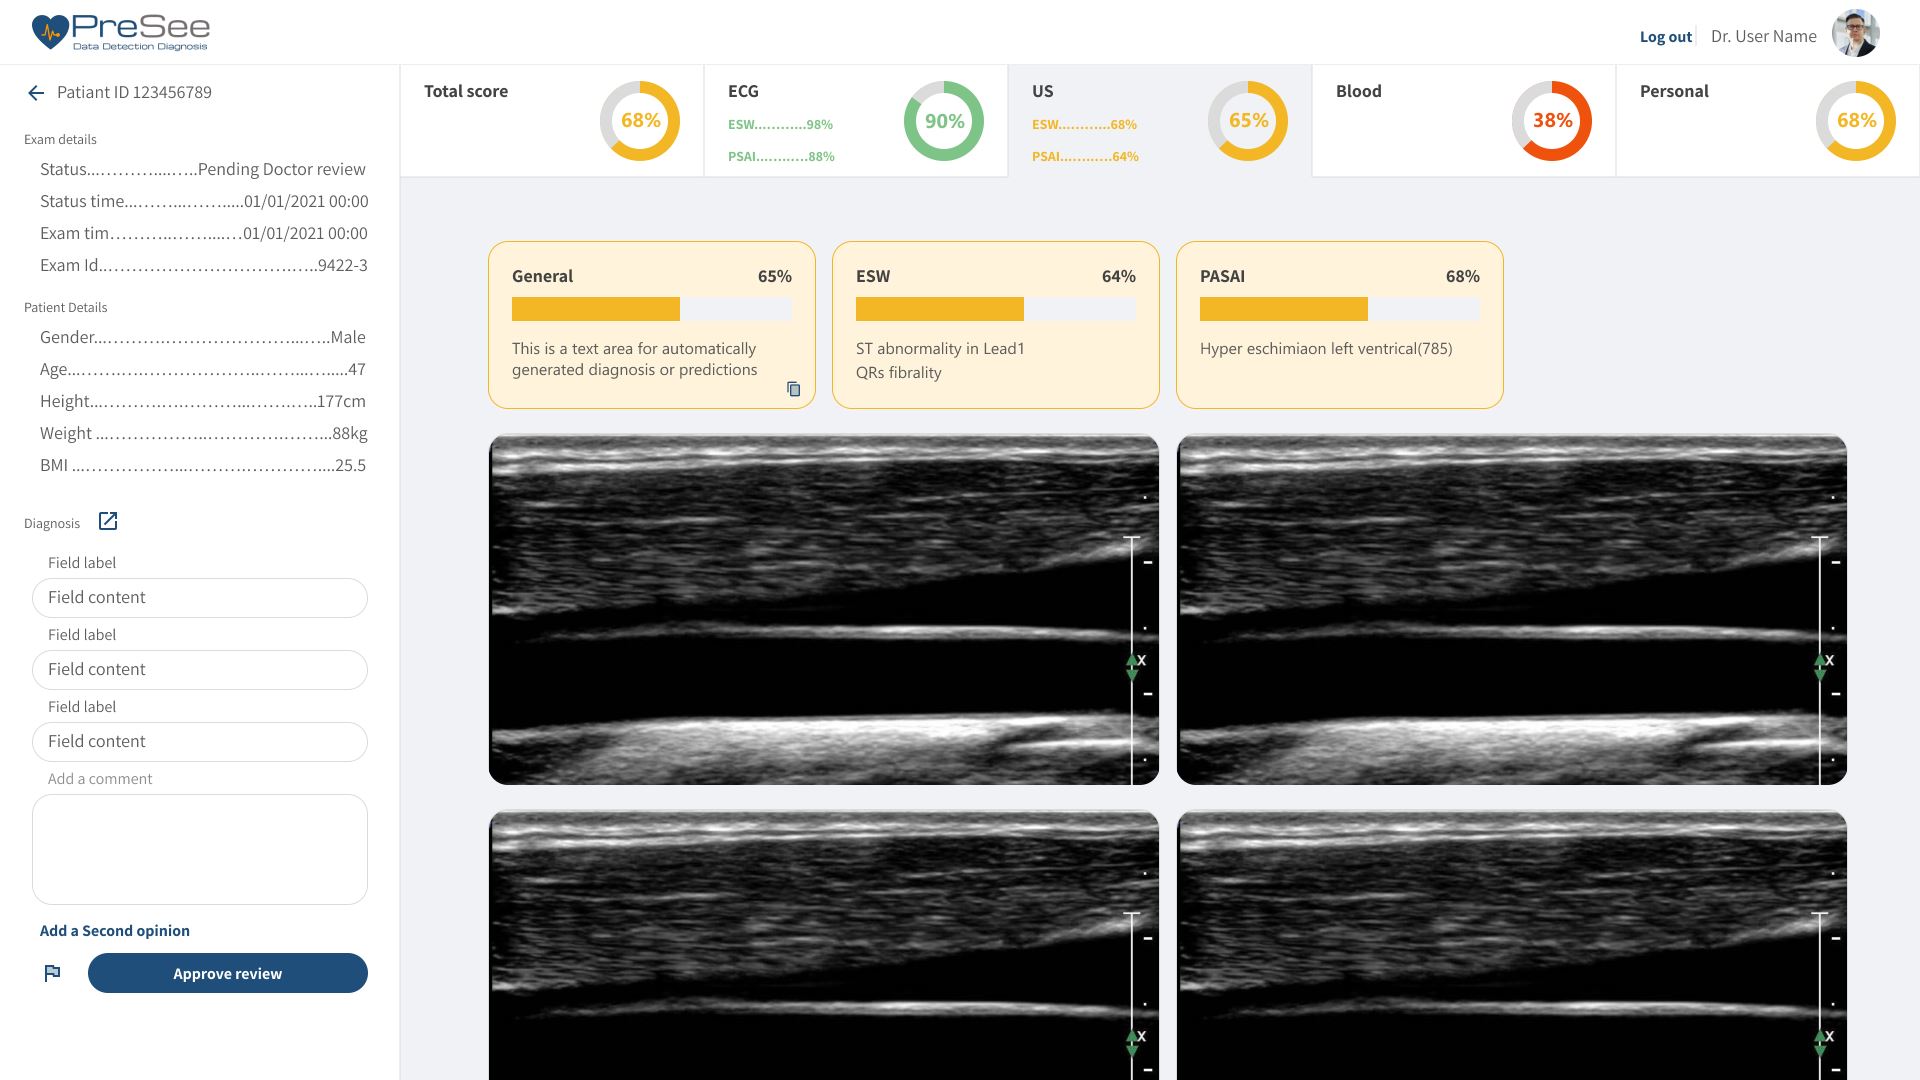Click the PreSee heart logo
This screenshot has height=1080, width=1920.
[49, 32]
